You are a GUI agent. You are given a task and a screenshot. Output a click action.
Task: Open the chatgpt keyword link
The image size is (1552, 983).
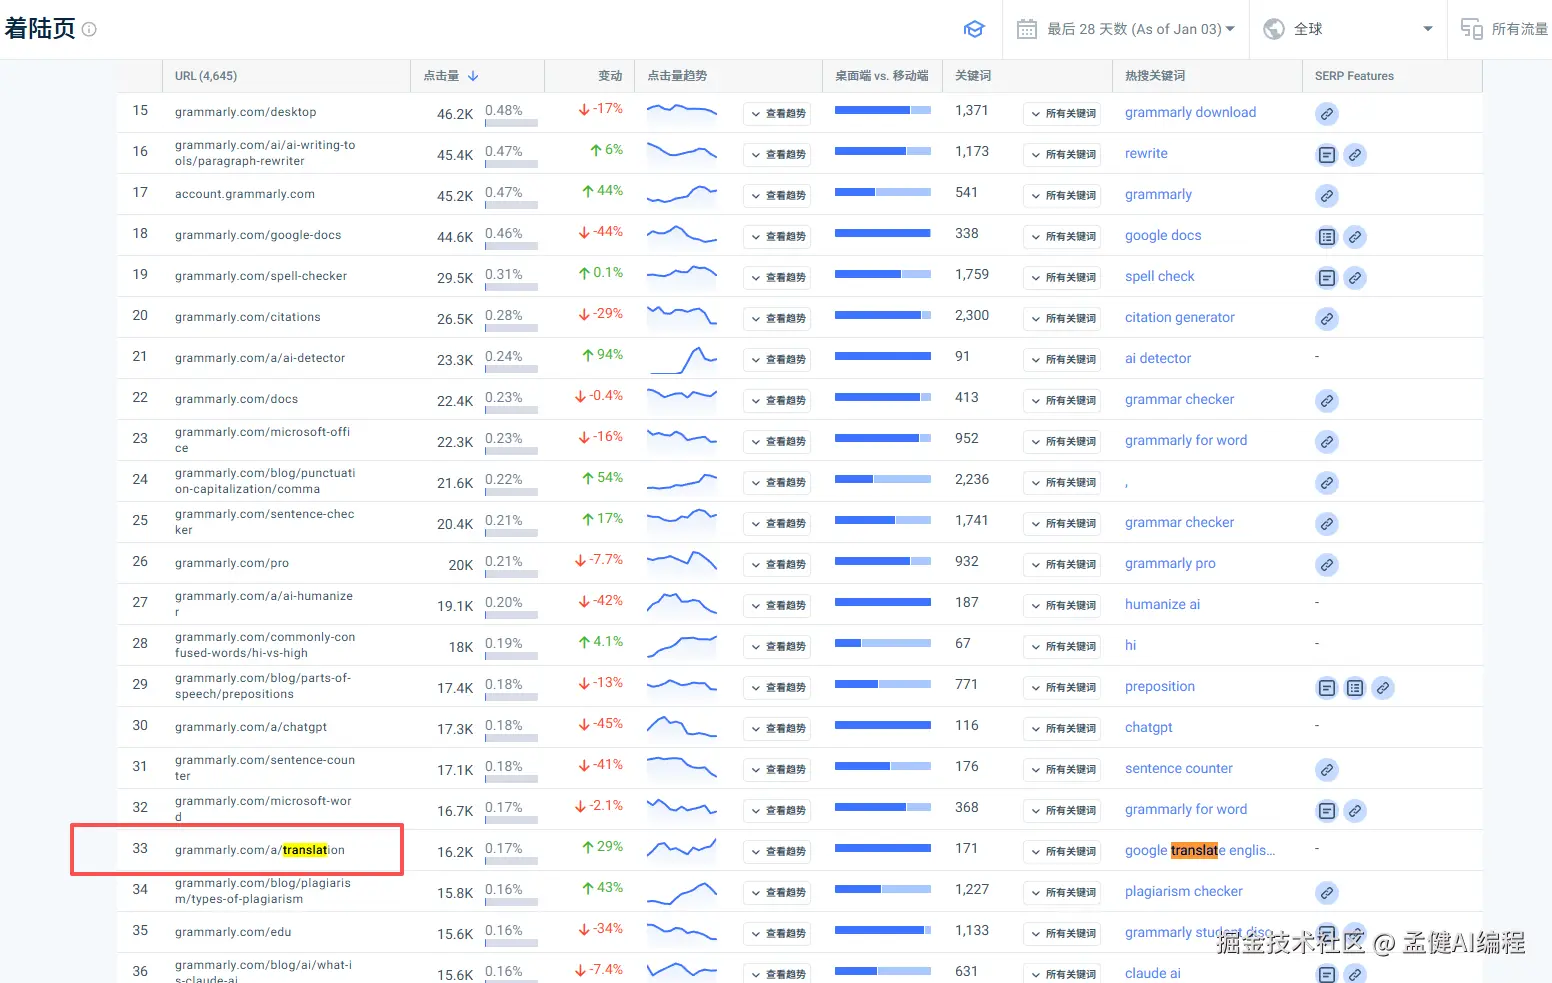tap(1148, 728)
